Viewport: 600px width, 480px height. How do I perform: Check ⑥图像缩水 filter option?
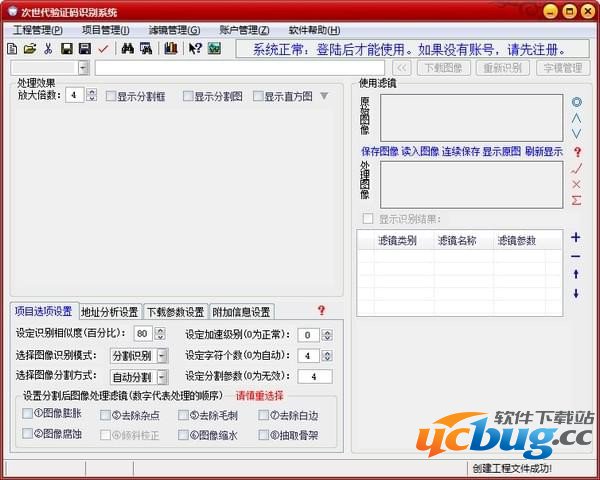click(x=183, y=435)
